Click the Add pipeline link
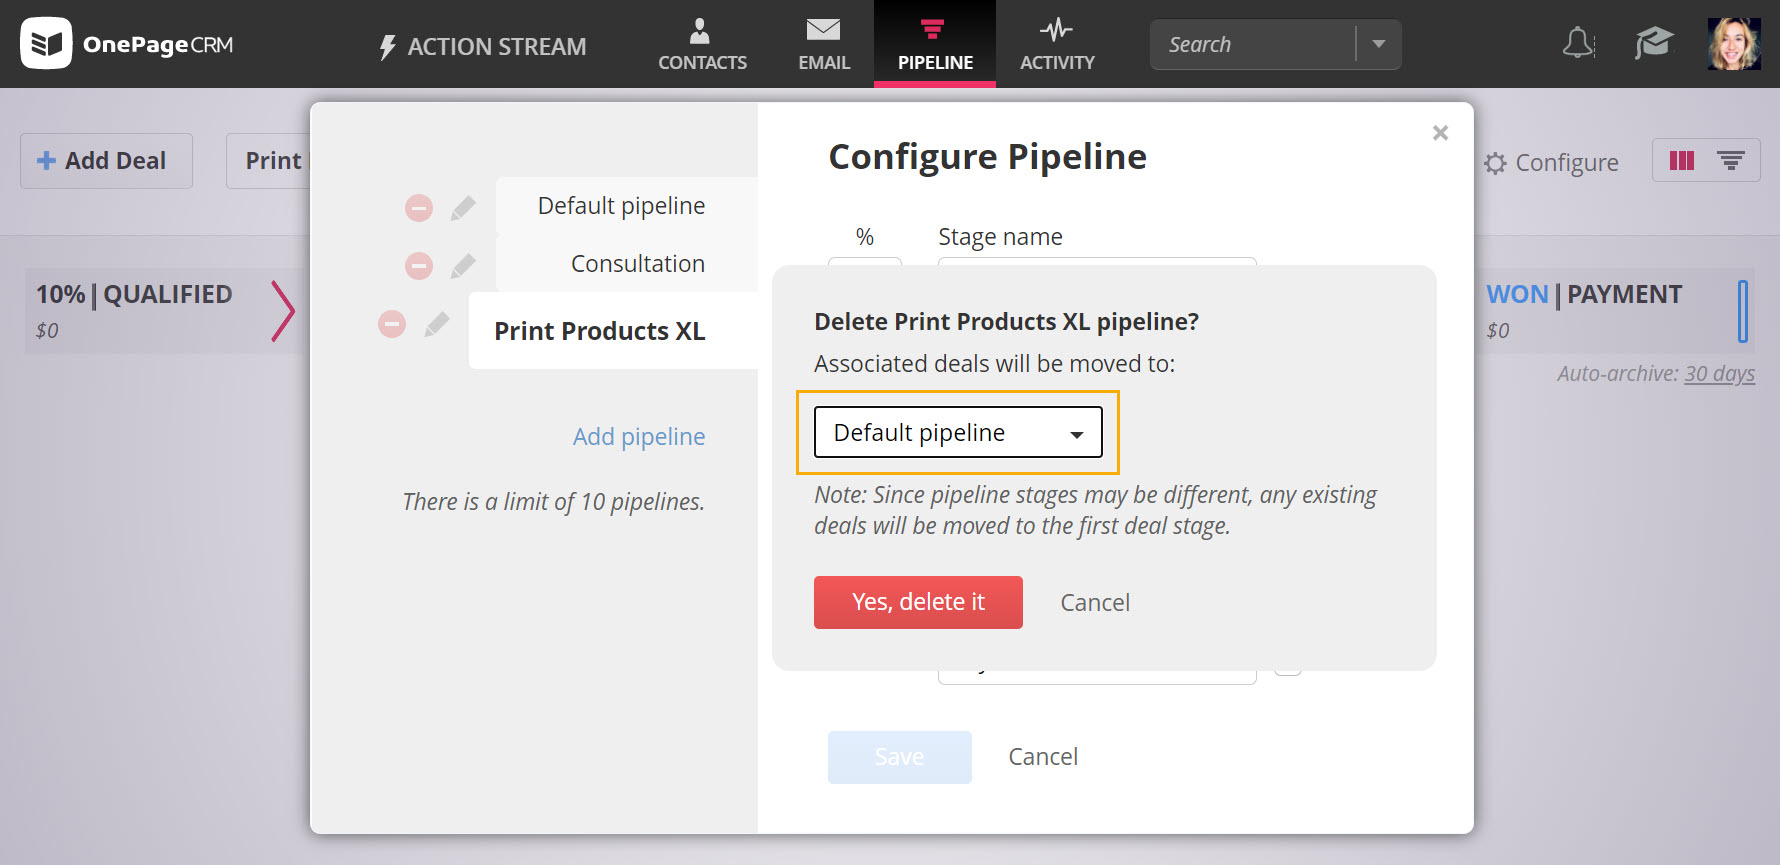This screenshot has width=1780, height=865. [639, 437]
